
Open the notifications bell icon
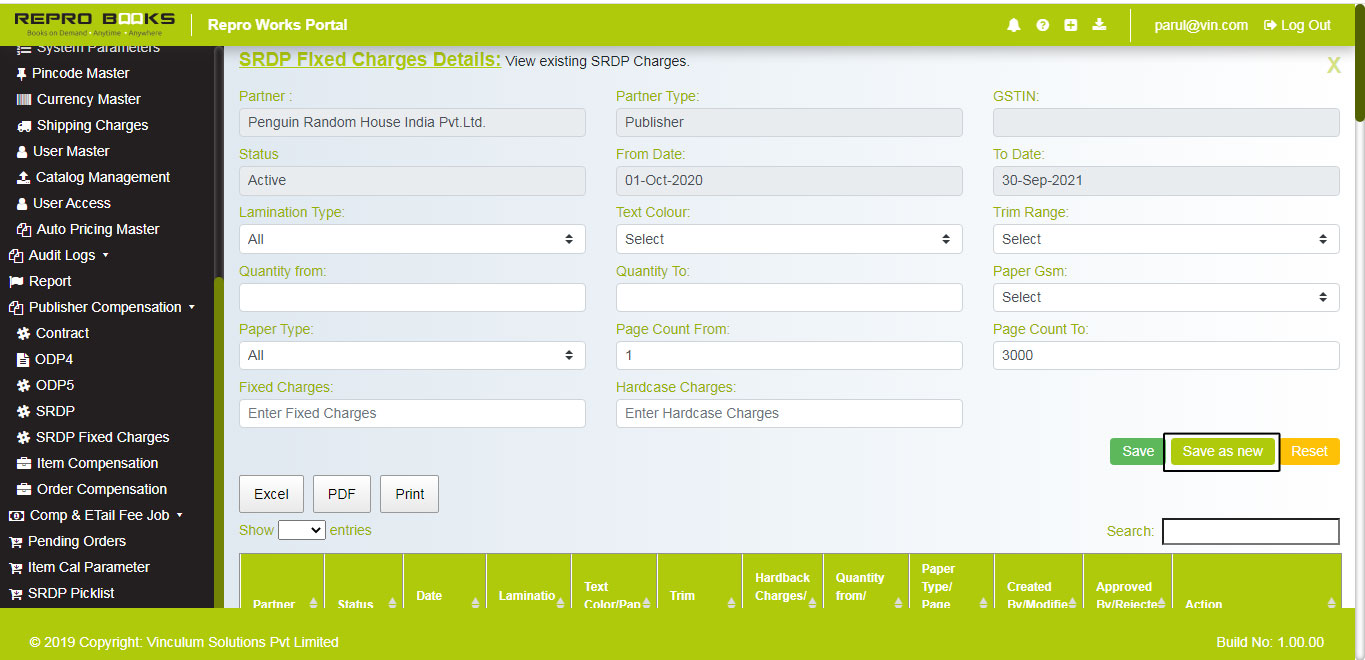click(1014, 24)
